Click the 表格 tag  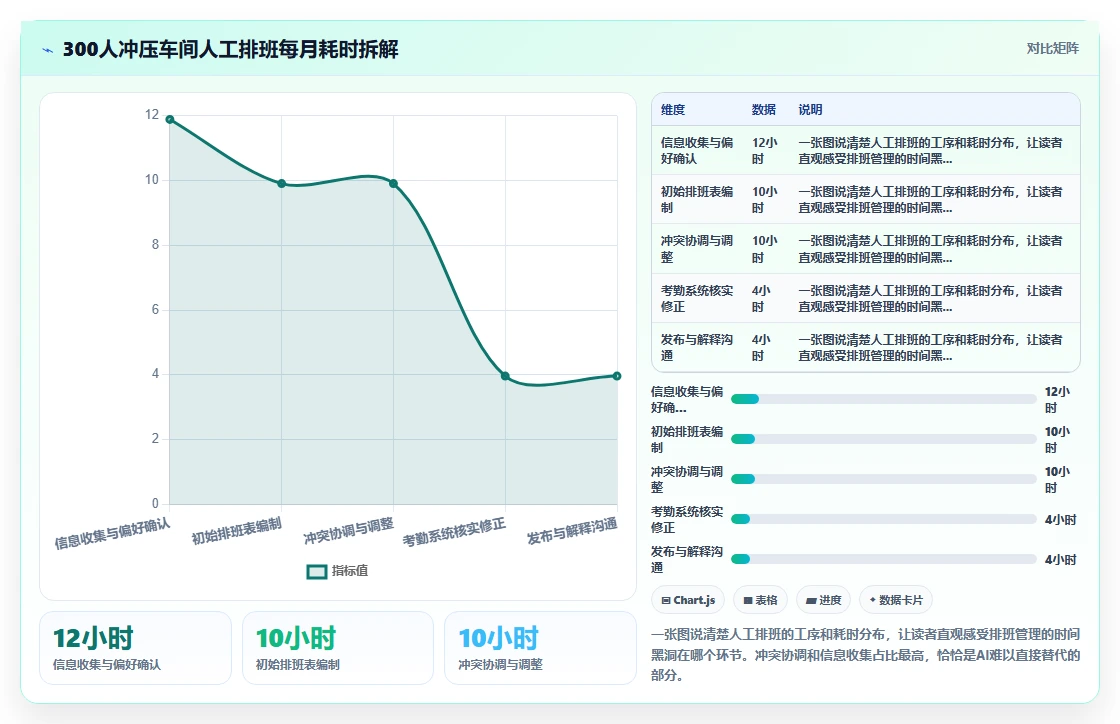[760, 600]
